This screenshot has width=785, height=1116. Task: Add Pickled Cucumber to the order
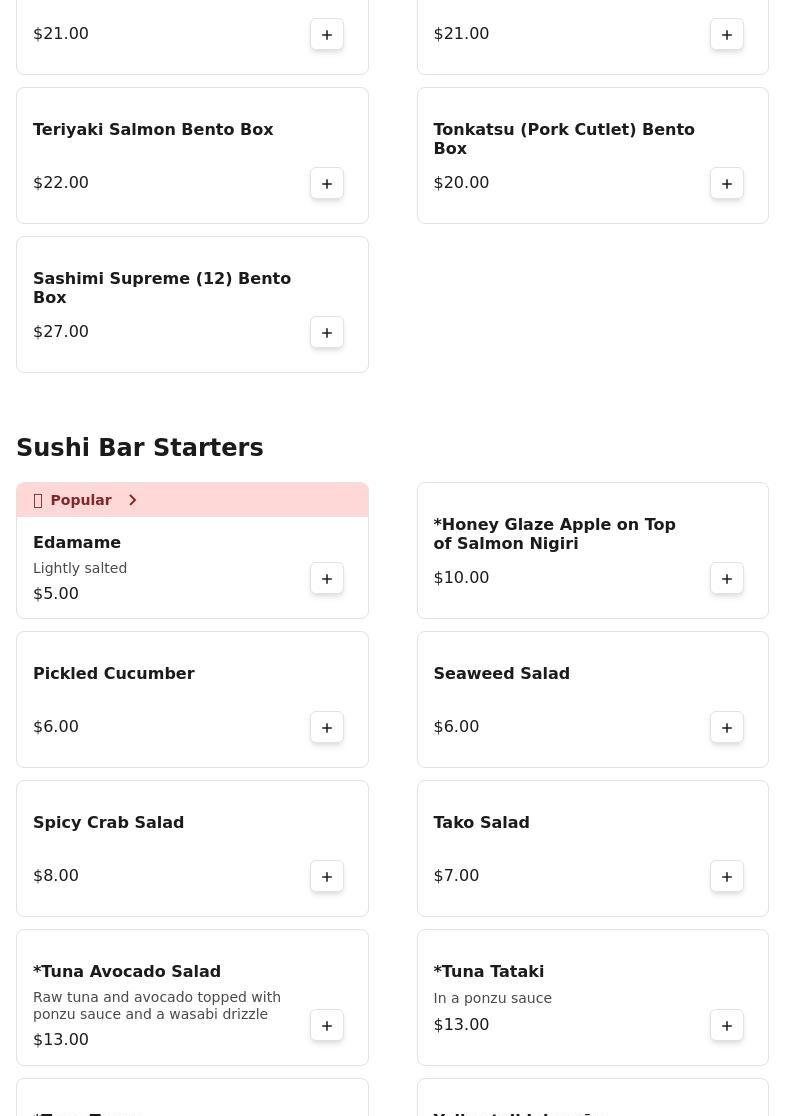click(x=327, y=727)
